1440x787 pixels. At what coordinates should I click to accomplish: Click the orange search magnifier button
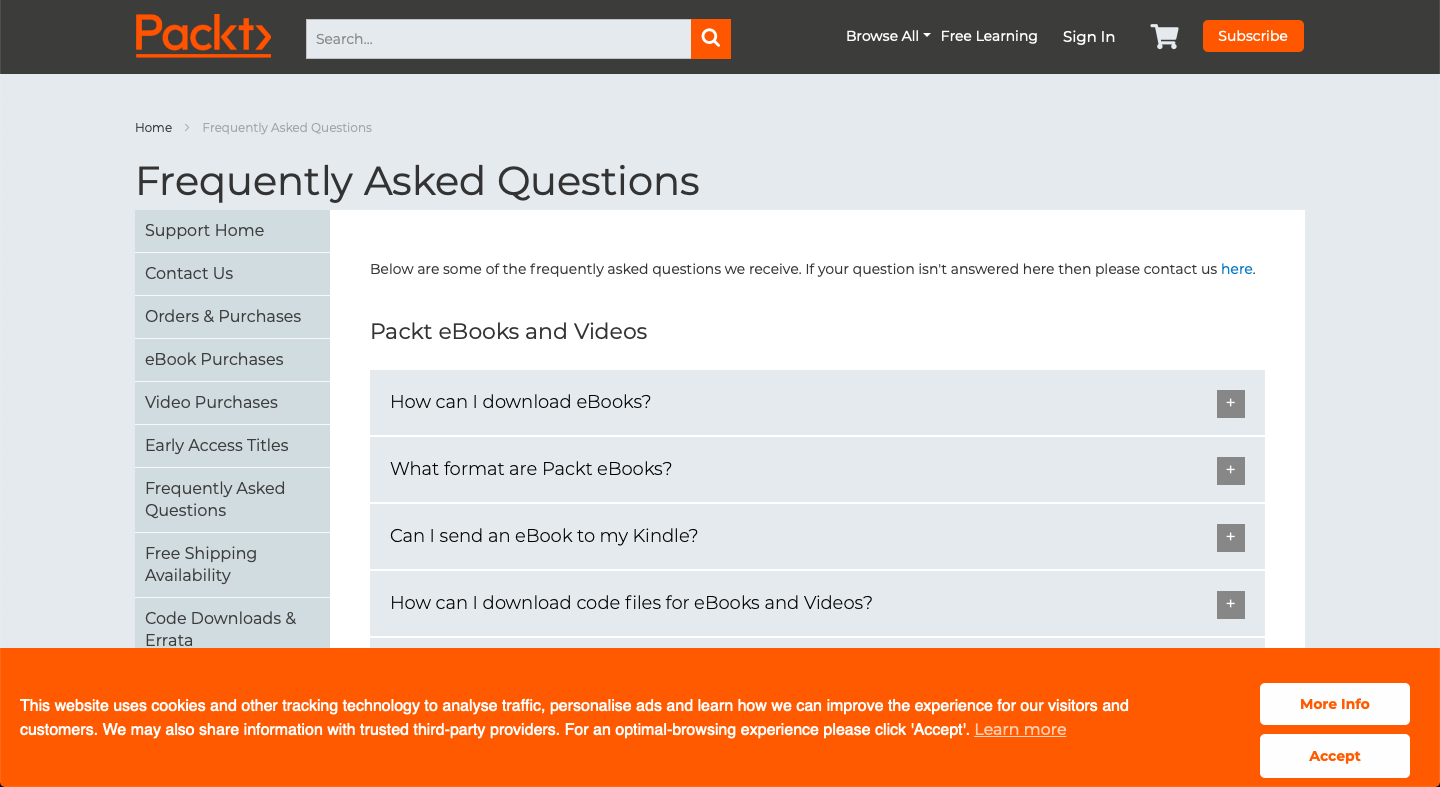coord(711,39)
